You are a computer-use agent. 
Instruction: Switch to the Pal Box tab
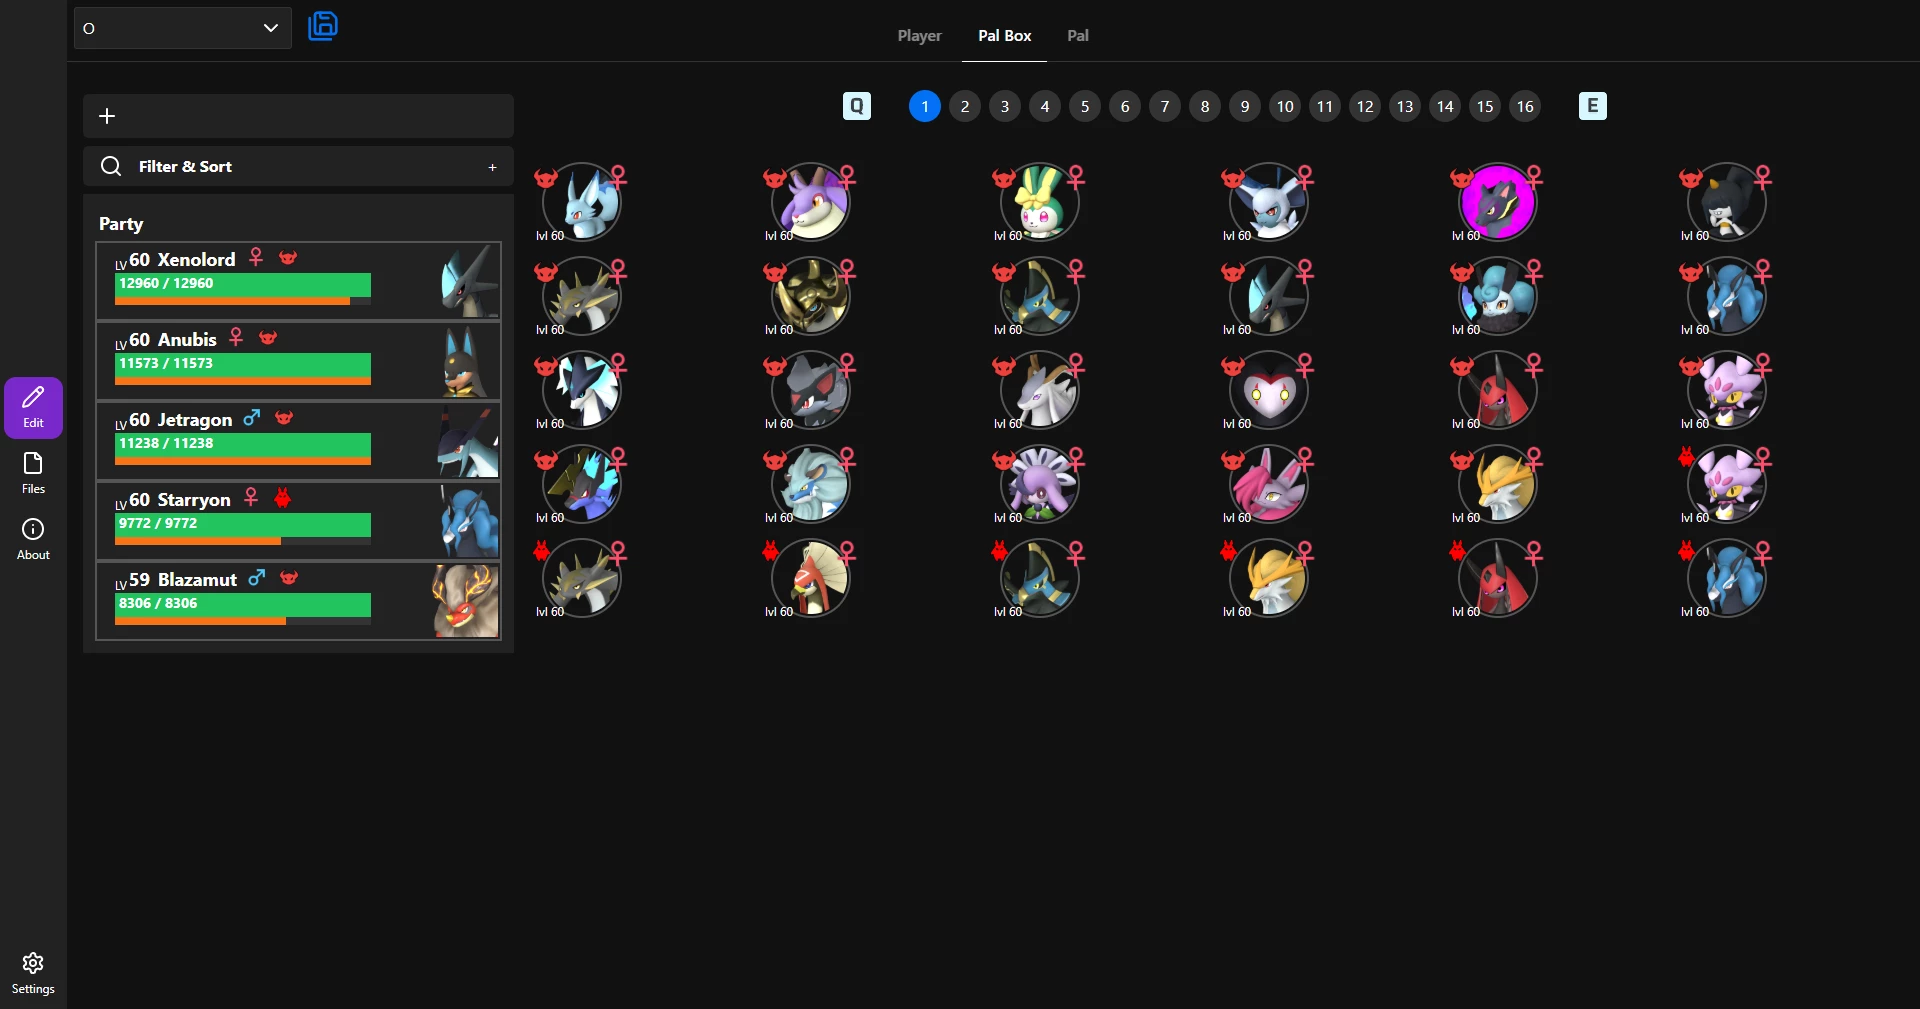(x=1004, y=35)
